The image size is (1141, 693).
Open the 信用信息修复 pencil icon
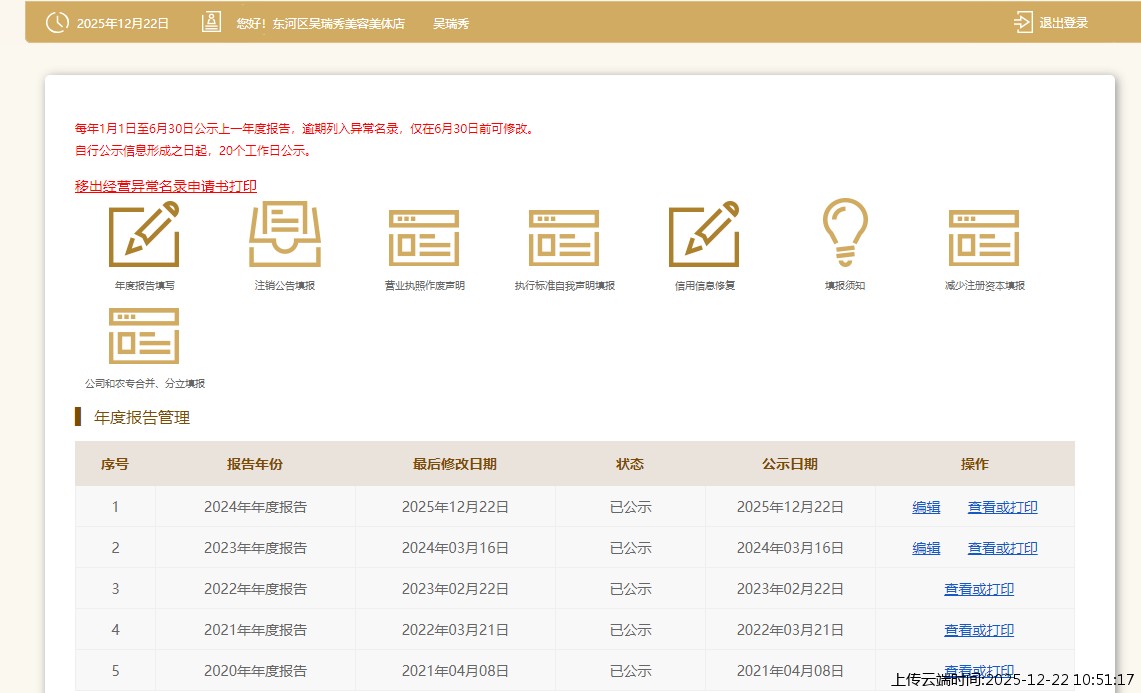pyautogui.click(x=704, y=234)
